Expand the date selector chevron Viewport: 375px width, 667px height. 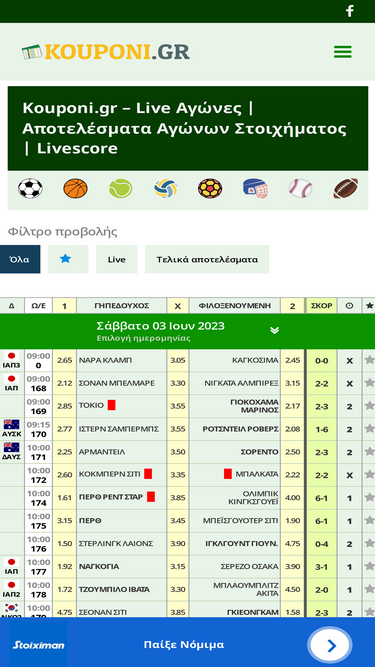(x=275, y=331)
